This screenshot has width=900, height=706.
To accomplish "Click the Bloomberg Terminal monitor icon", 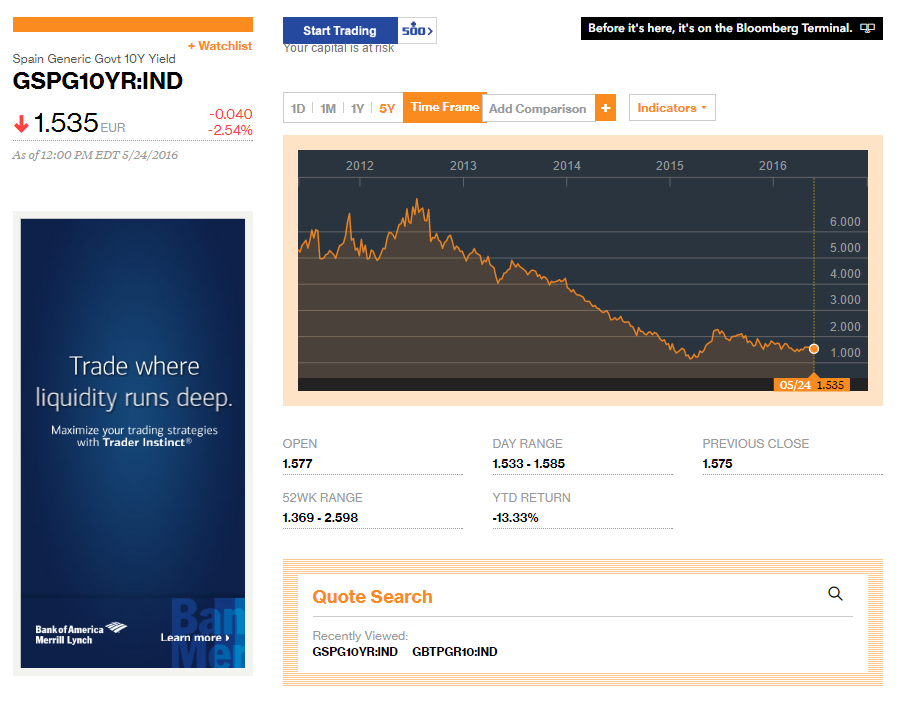I will click(867, 28).
